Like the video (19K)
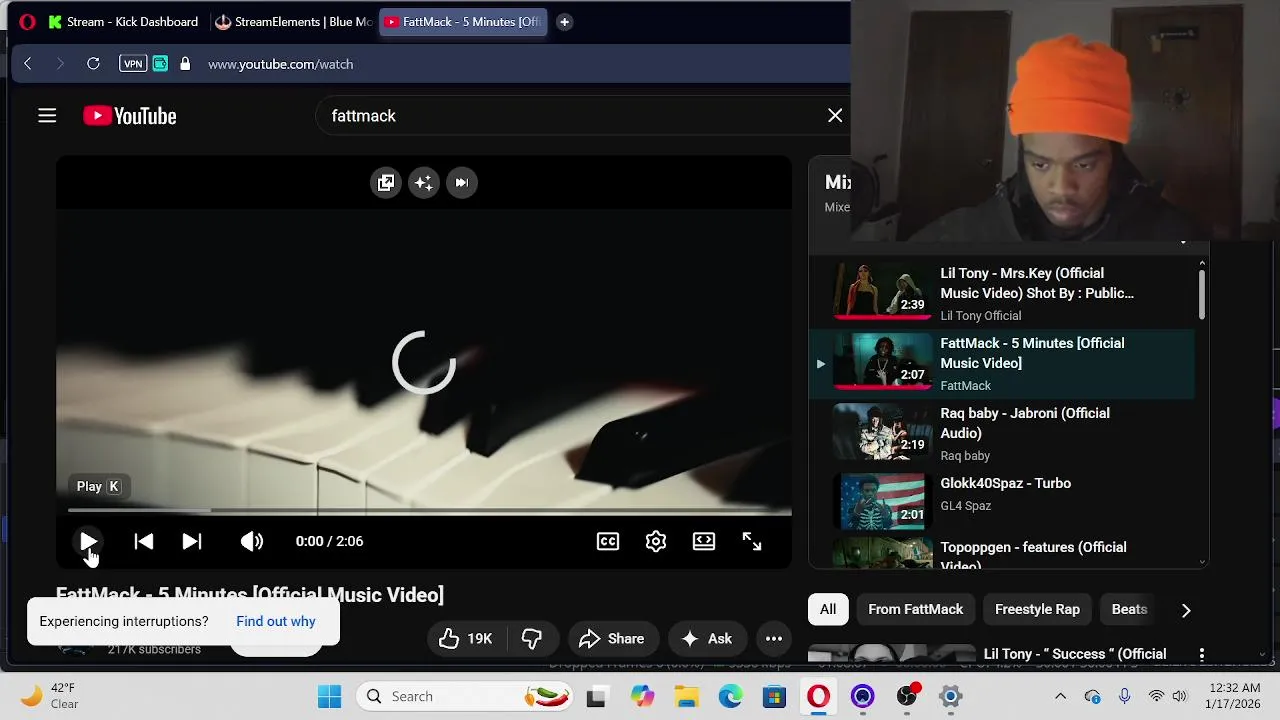Viewport: 1280px width, 720px height. (x=467, y=638)
